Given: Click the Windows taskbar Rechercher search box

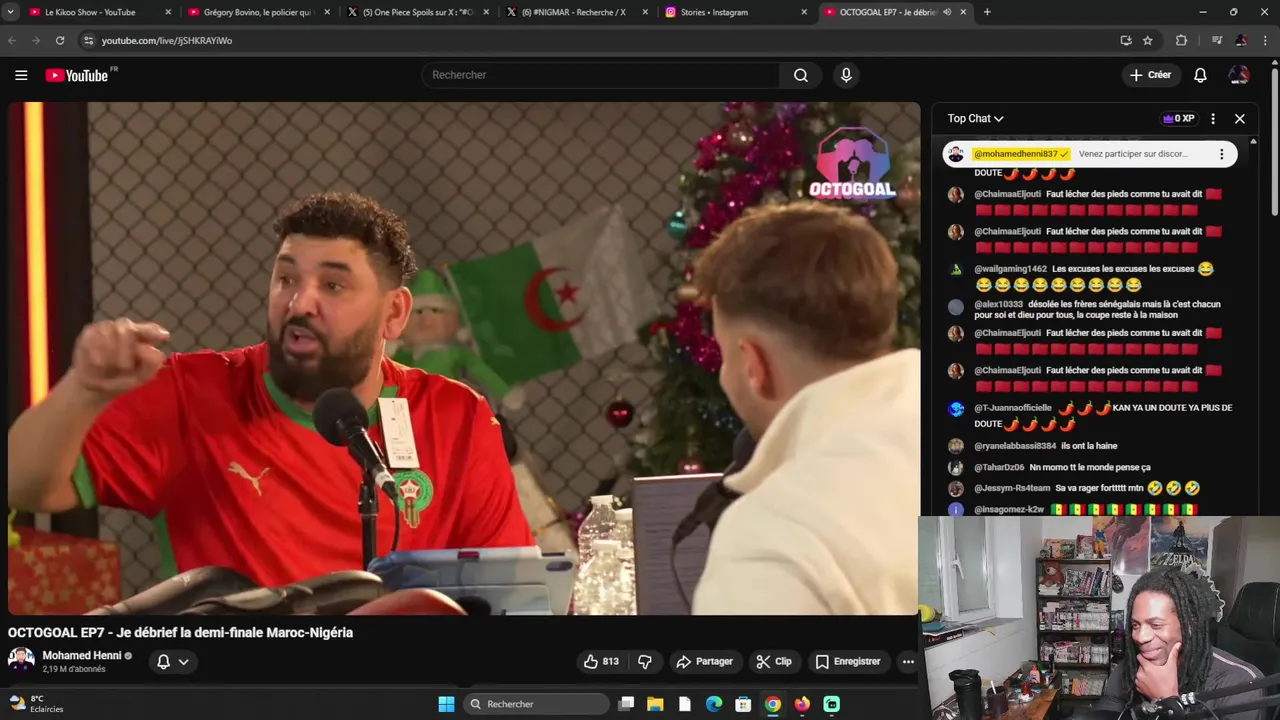Looking at the screenshot, I should point(537,704).
